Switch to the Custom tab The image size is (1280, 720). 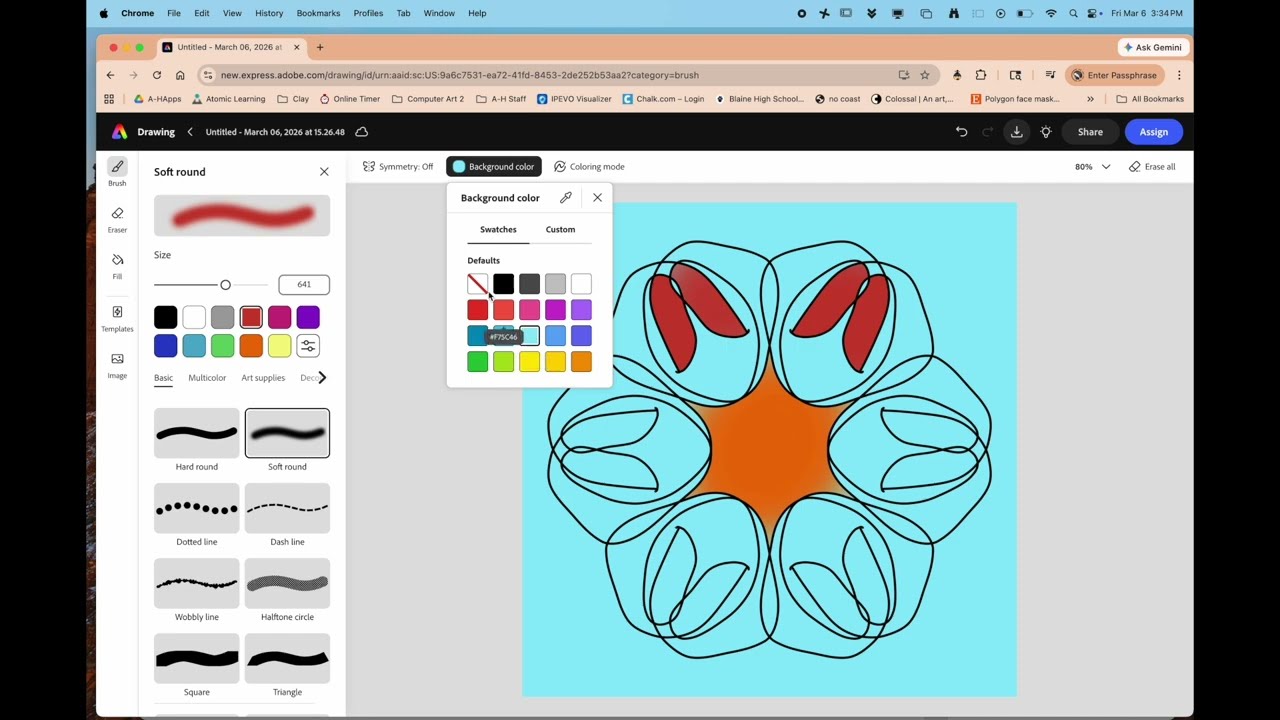560,229
